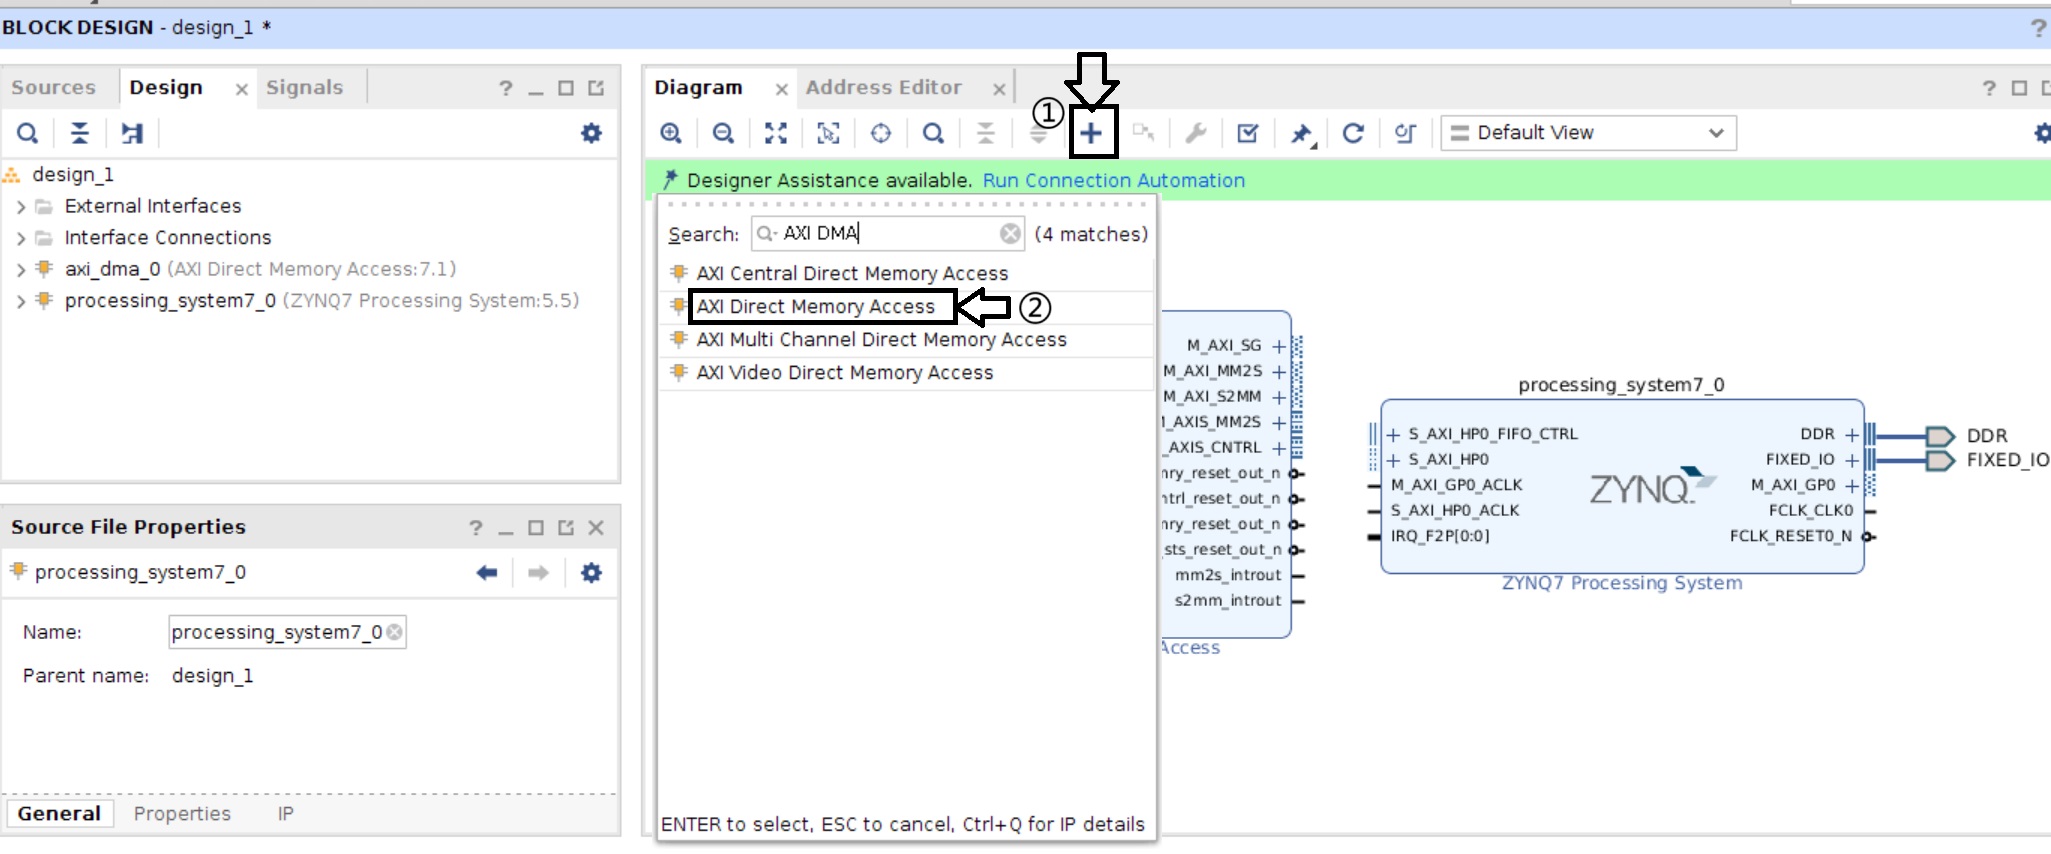The height and width of the screenshot is (854, 2051).
Task: Switch to the Sources tab
Action: (x=54, y=88)
